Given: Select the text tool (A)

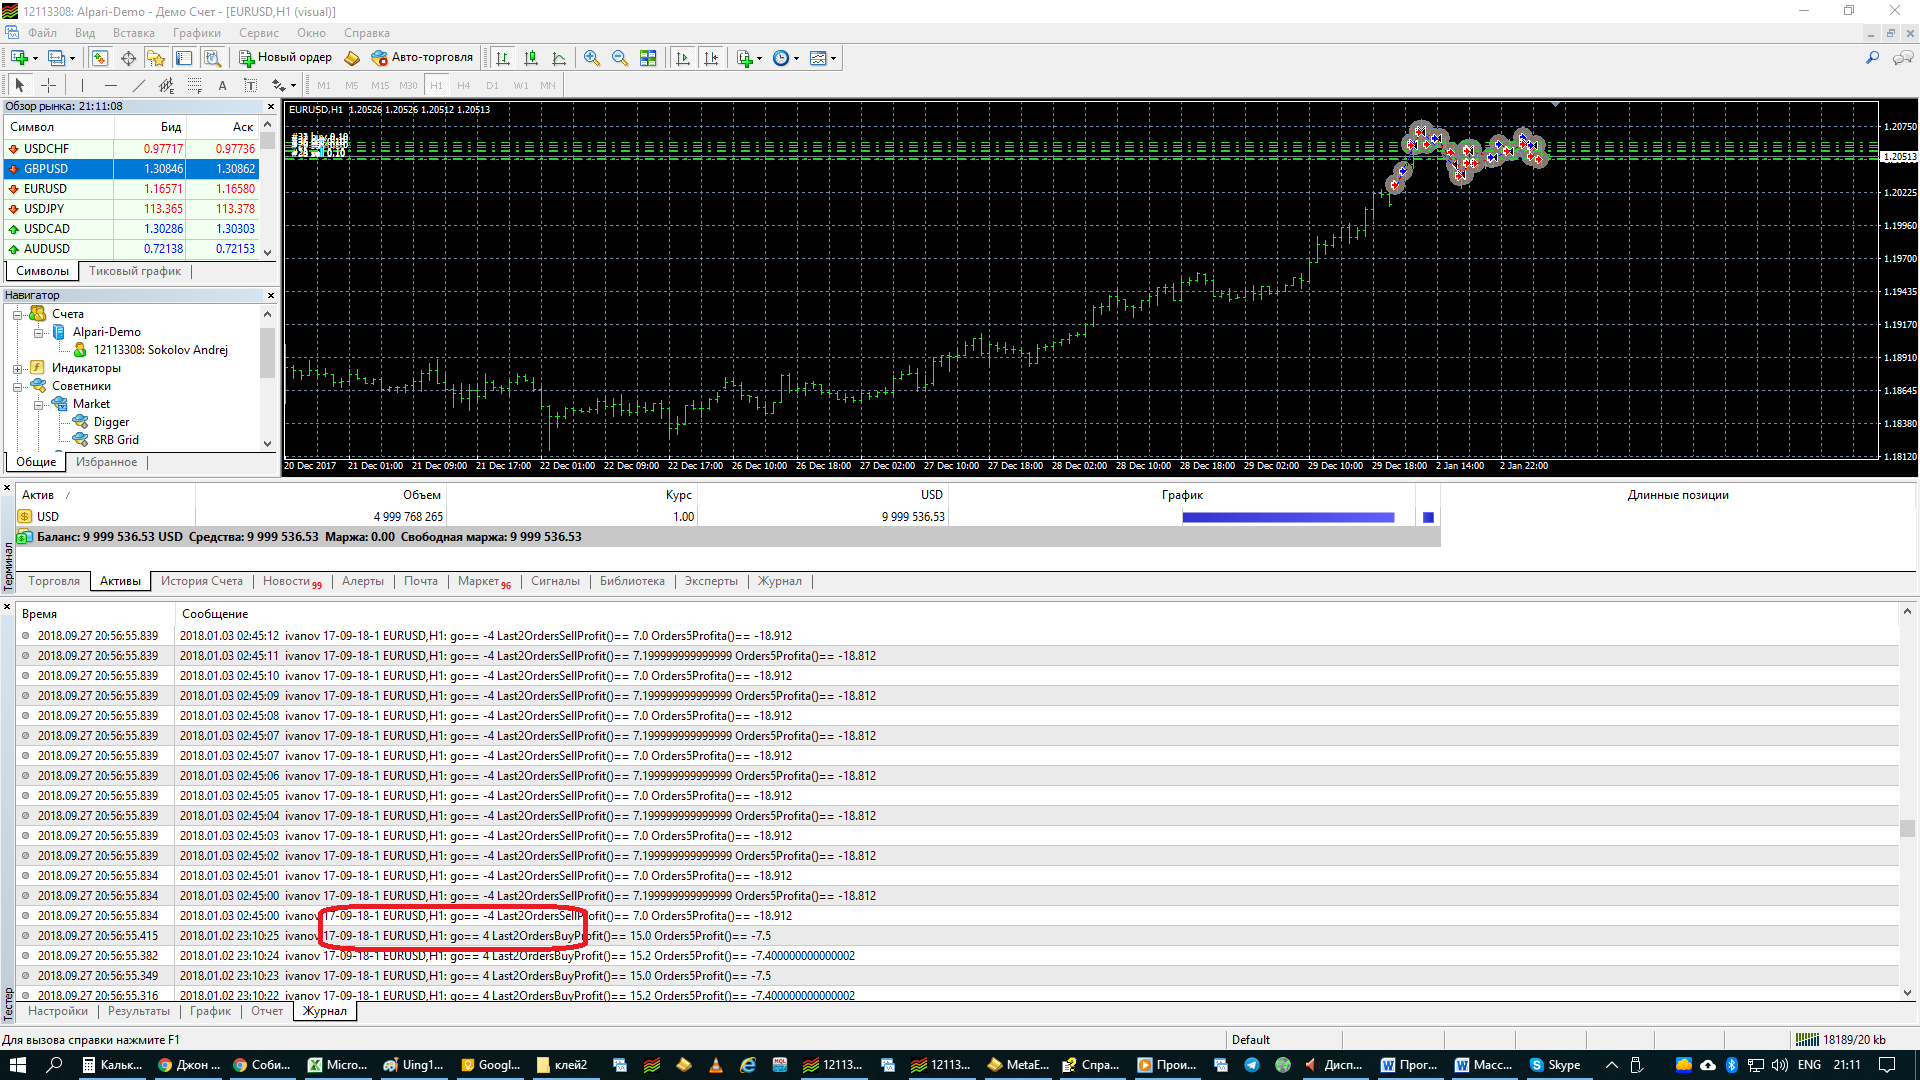Looking at the screenshot, I should pos(223,85).
